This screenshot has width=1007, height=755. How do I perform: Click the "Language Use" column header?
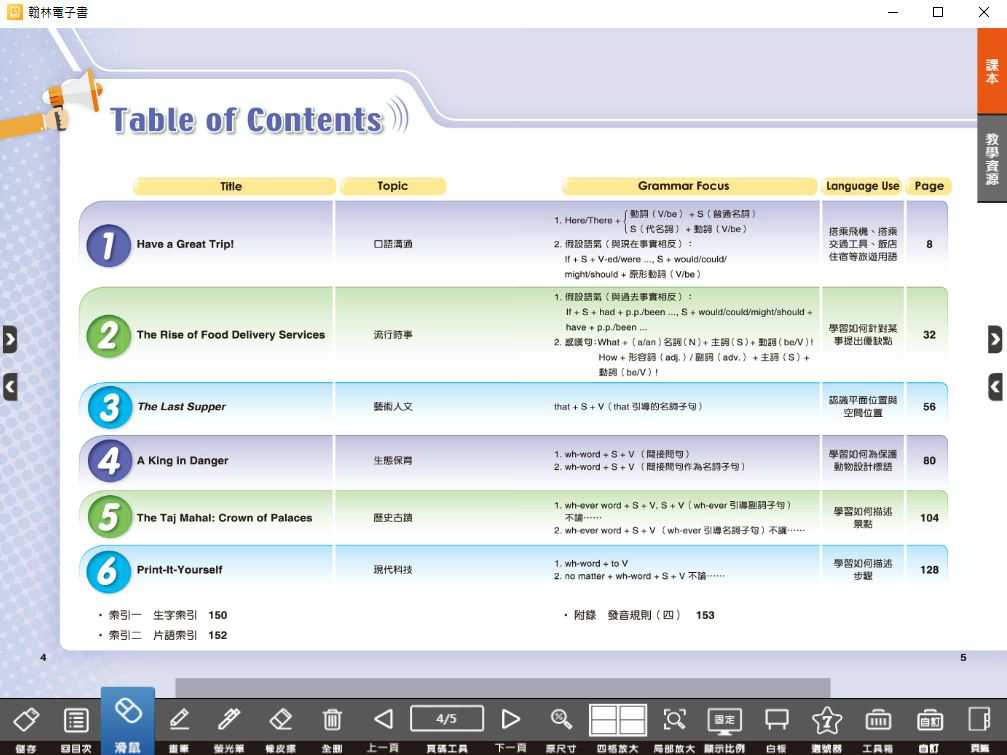tap(863, 186)
